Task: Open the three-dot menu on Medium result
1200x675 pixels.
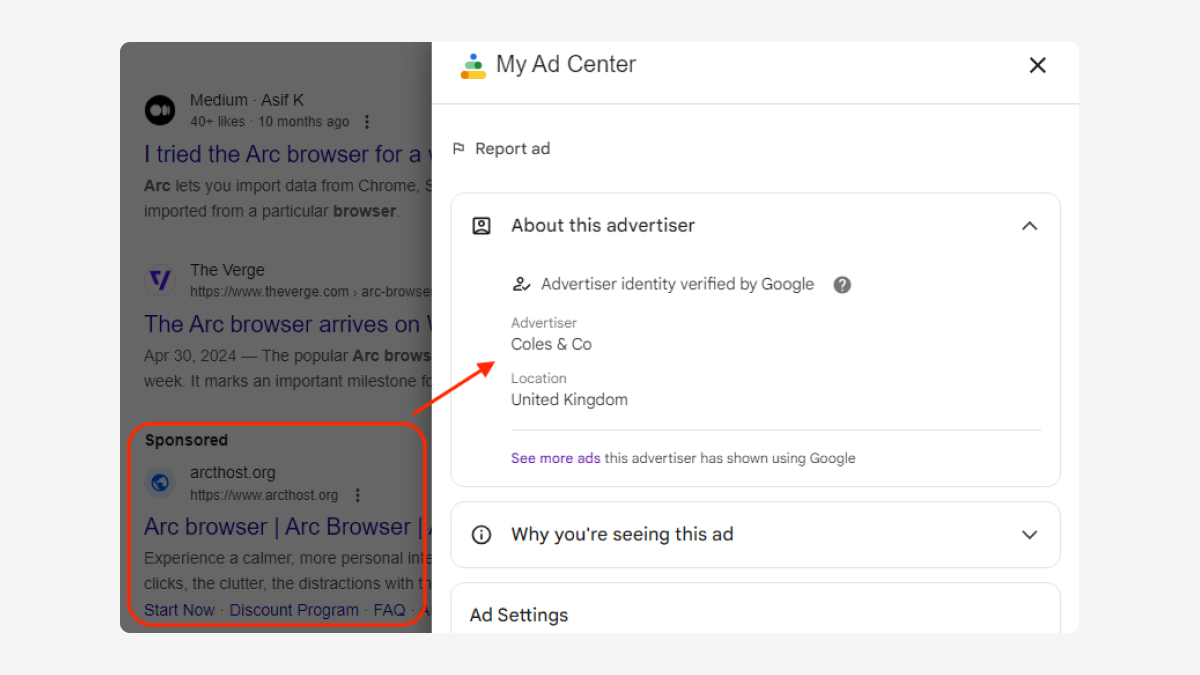Action: pos(366,122)
